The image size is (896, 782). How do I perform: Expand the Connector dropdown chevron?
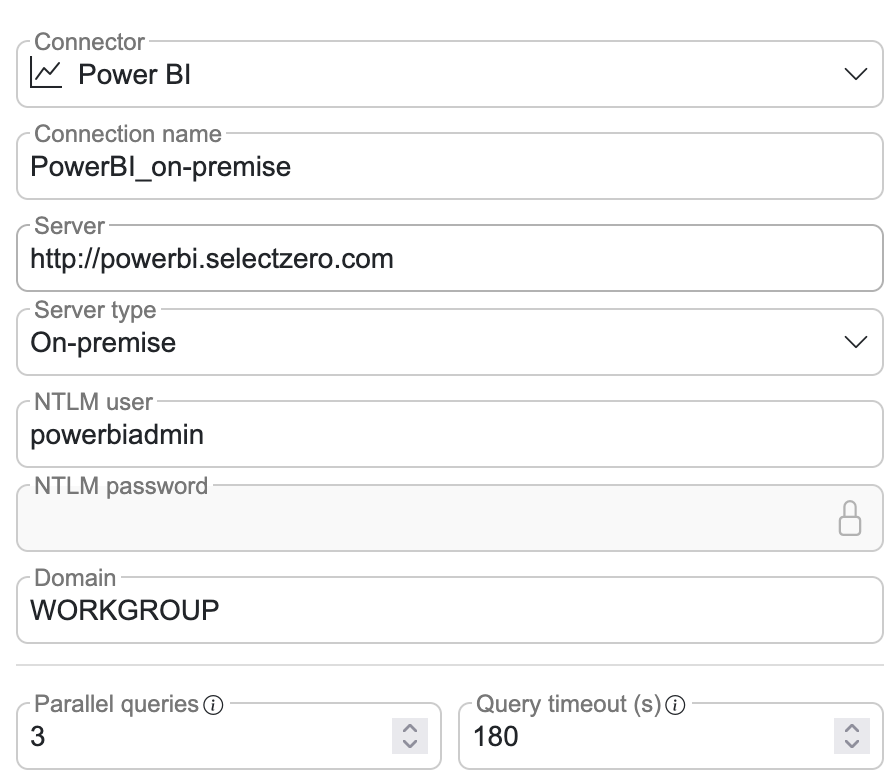point(855,74)
